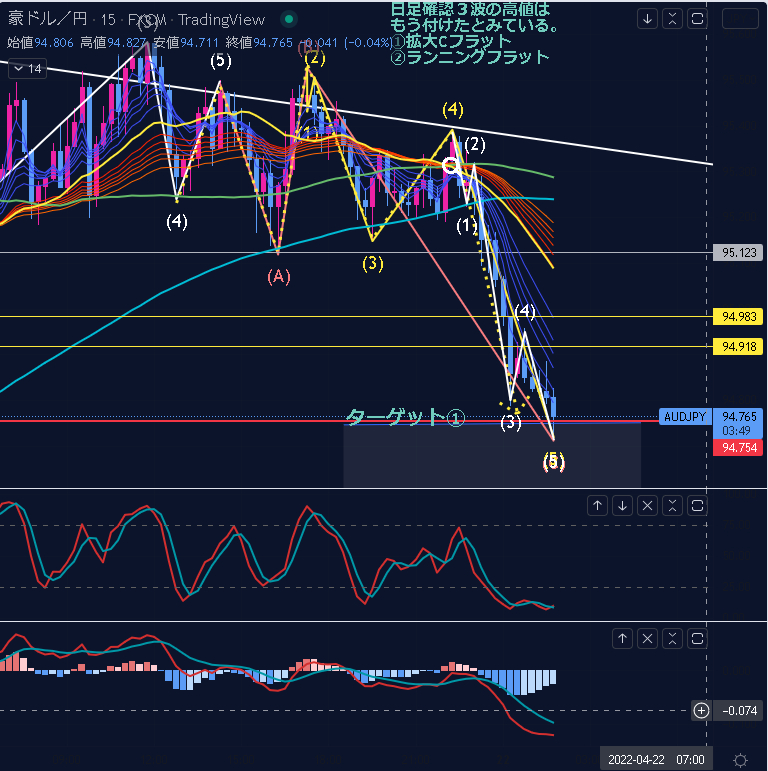Click the plus button beside -0.074
The height and width of the screenshot is (771, 768).
pyautogui.click(x=701, y=711)
